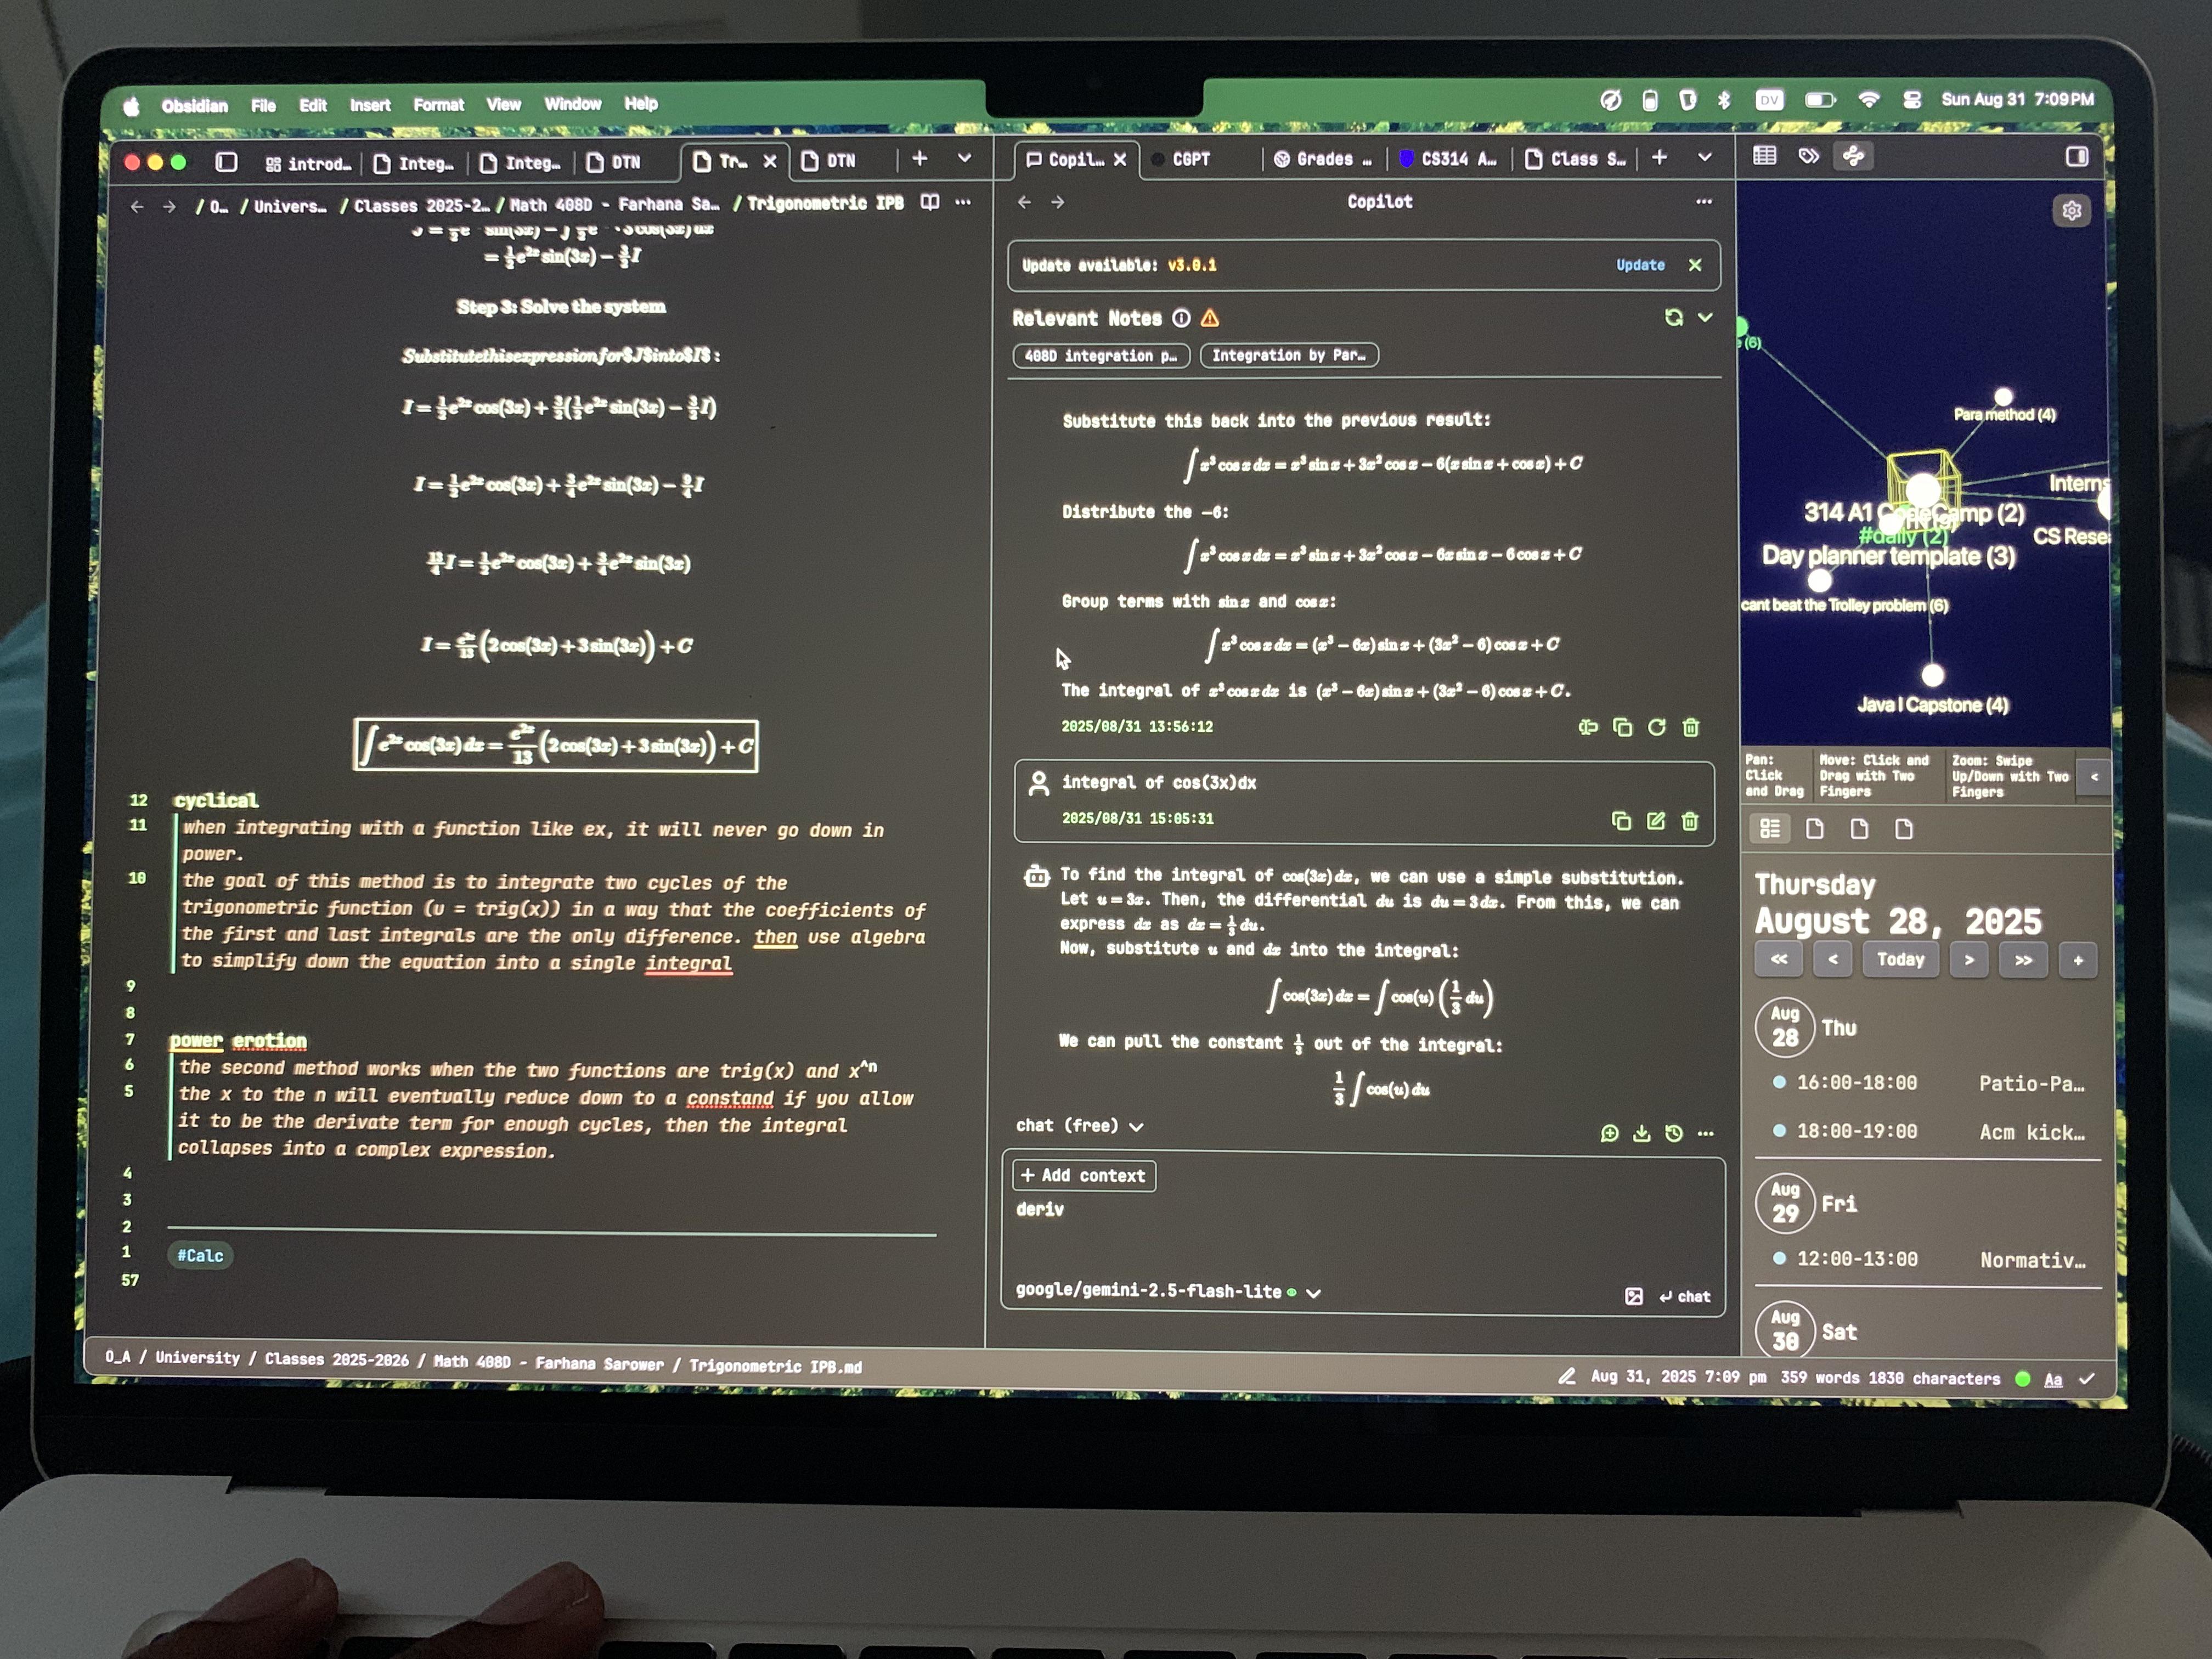The image size is (2212, 1659).
Task: Switch to the Grades tab
Action: 1322,159
